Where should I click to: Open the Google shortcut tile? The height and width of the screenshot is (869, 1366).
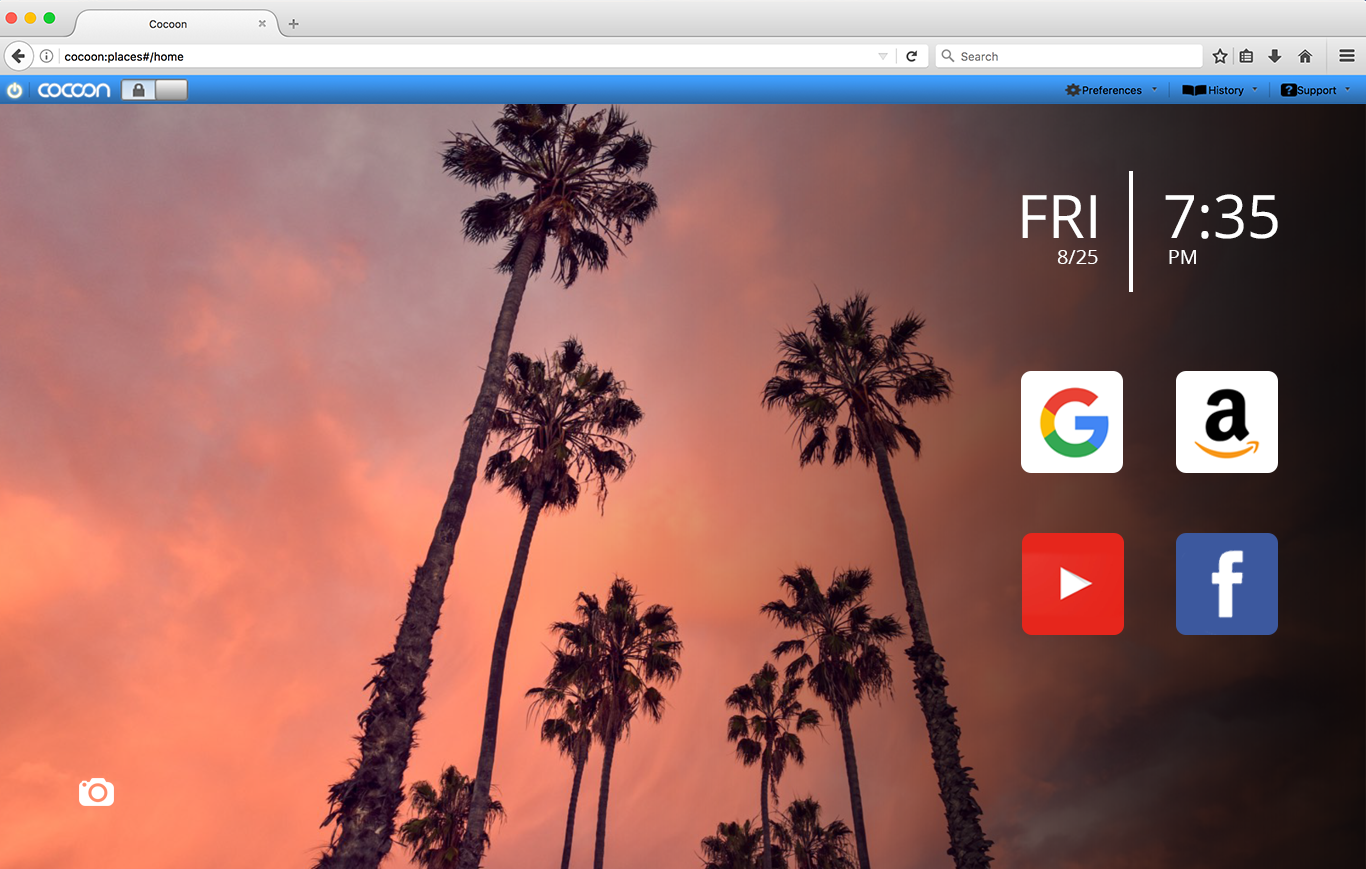click(1071, 422)
